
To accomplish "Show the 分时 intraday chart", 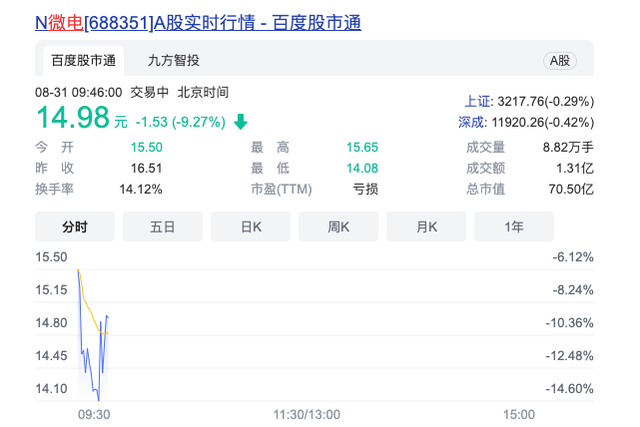I will click(x=75, y=227).
